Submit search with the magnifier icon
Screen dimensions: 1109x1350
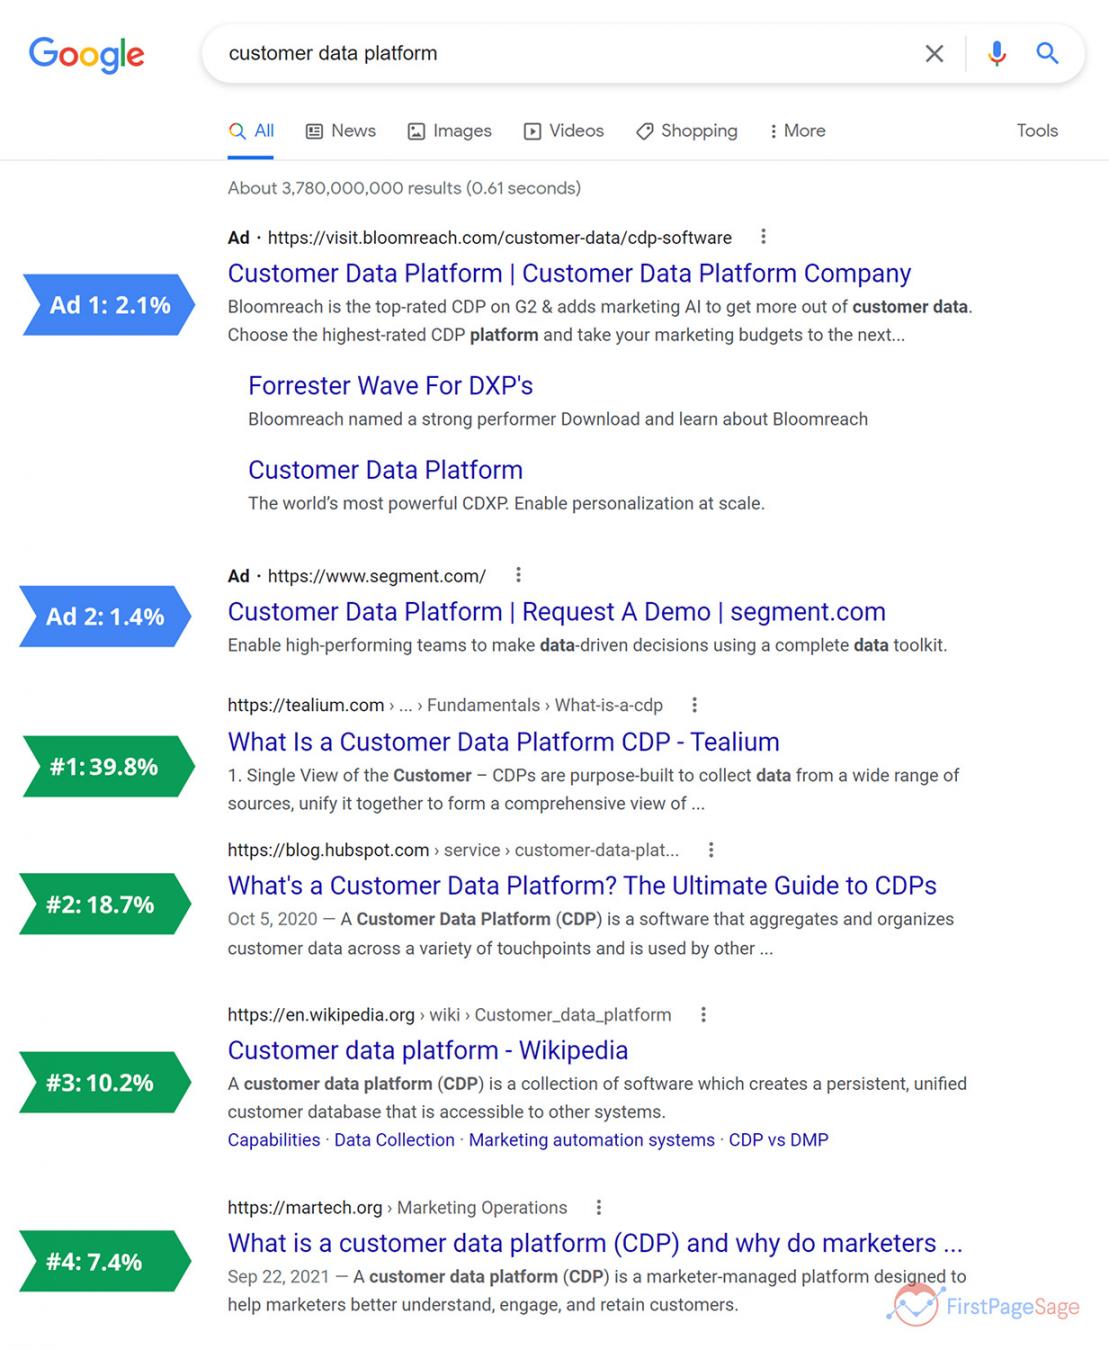pyautogui.click(x=1047, y=53)
